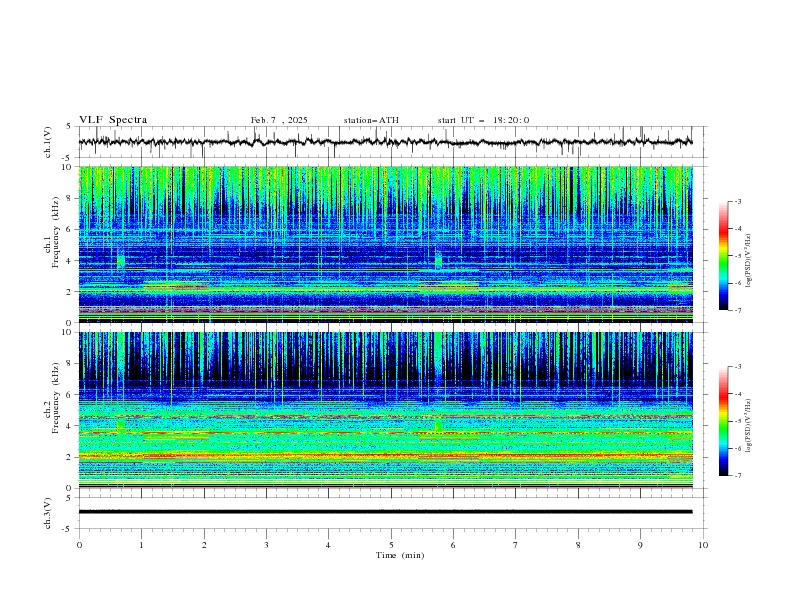Image resolution: width=792 pixels, height=612 pixels.
Task: Click the ch.1 "Frequency (kHz)" axis label
Action: [x=55, y=233]
